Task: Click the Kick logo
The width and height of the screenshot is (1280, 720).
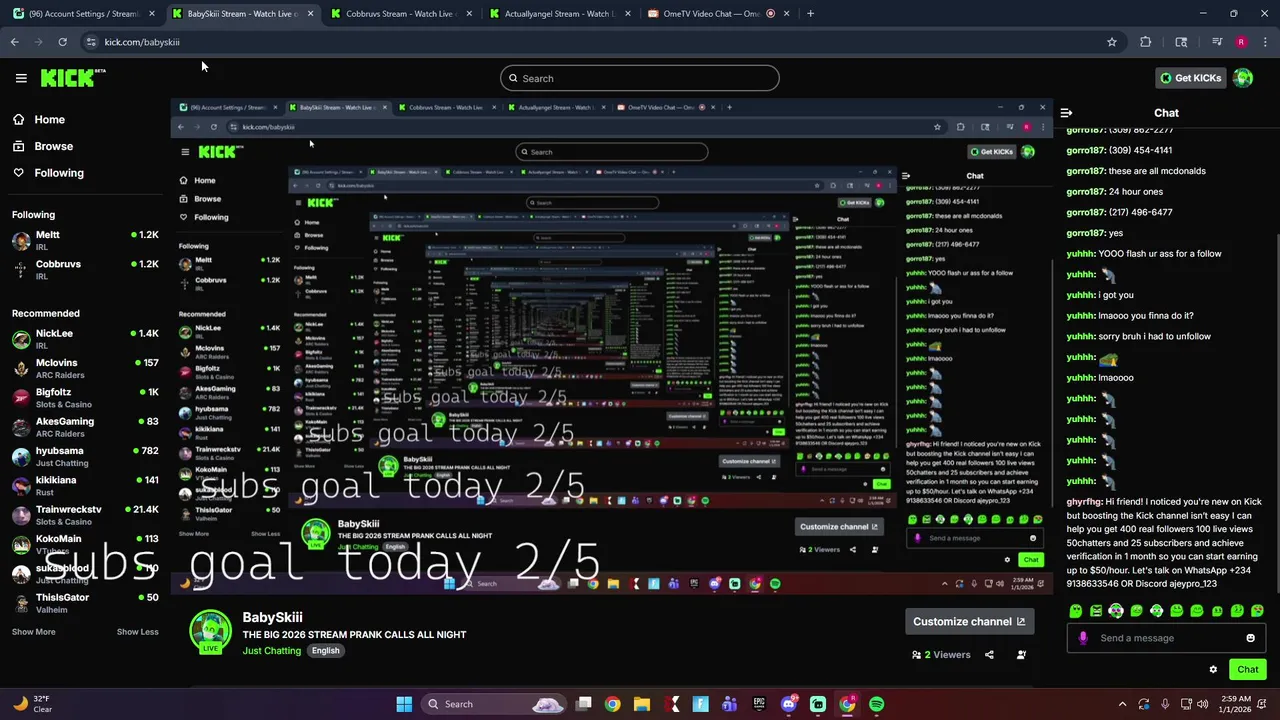Action: click(73, 78)
